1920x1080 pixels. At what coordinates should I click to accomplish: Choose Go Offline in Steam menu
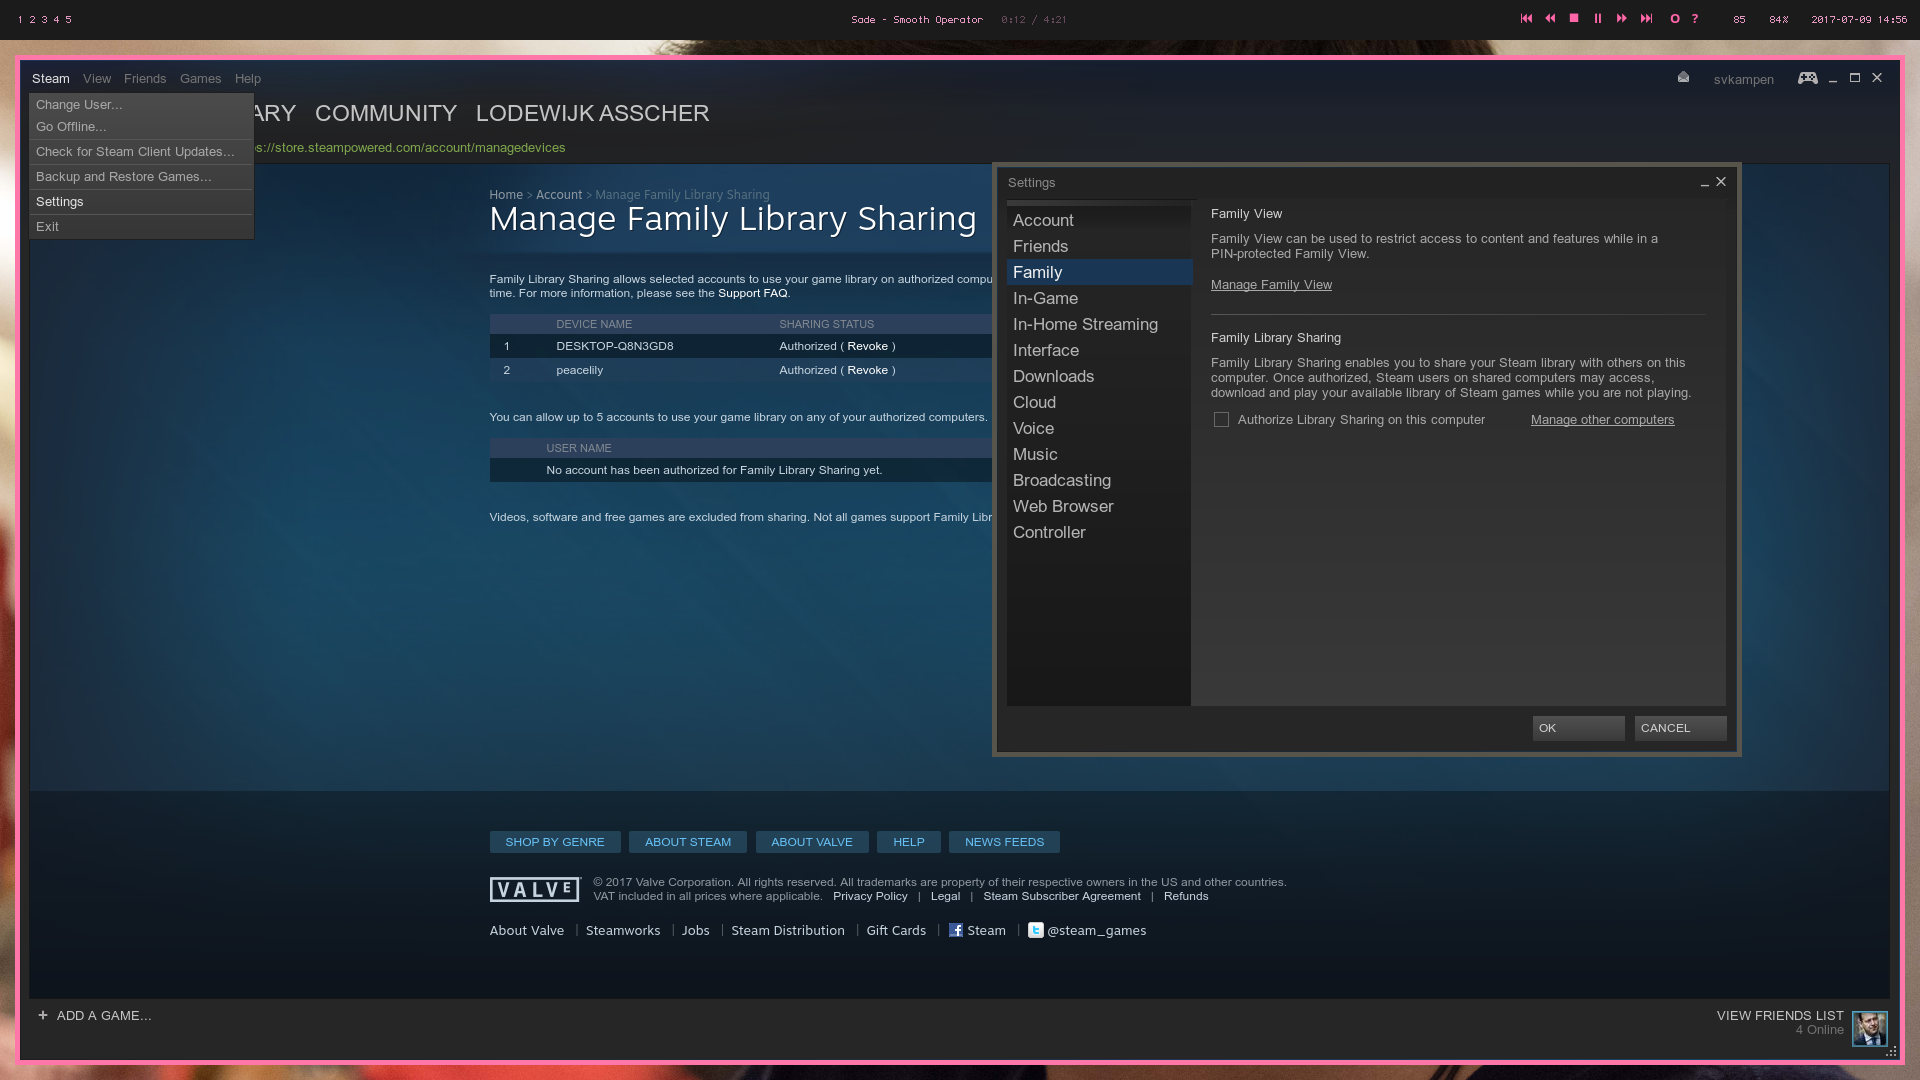pos(71,127)
